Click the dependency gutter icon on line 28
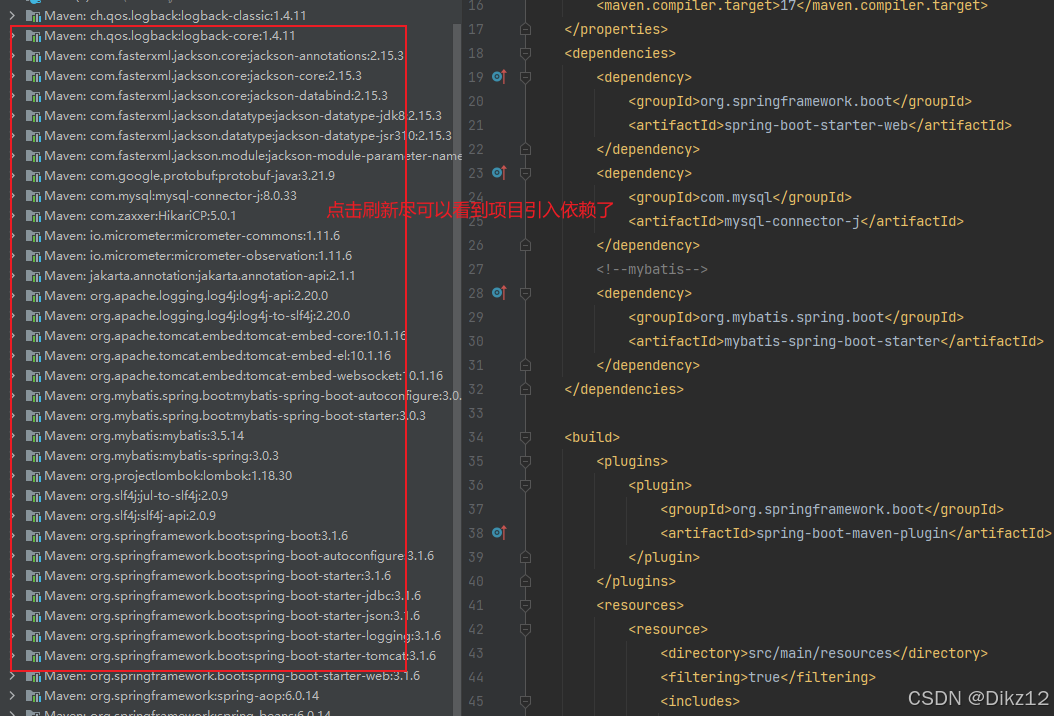 point(499,292)
